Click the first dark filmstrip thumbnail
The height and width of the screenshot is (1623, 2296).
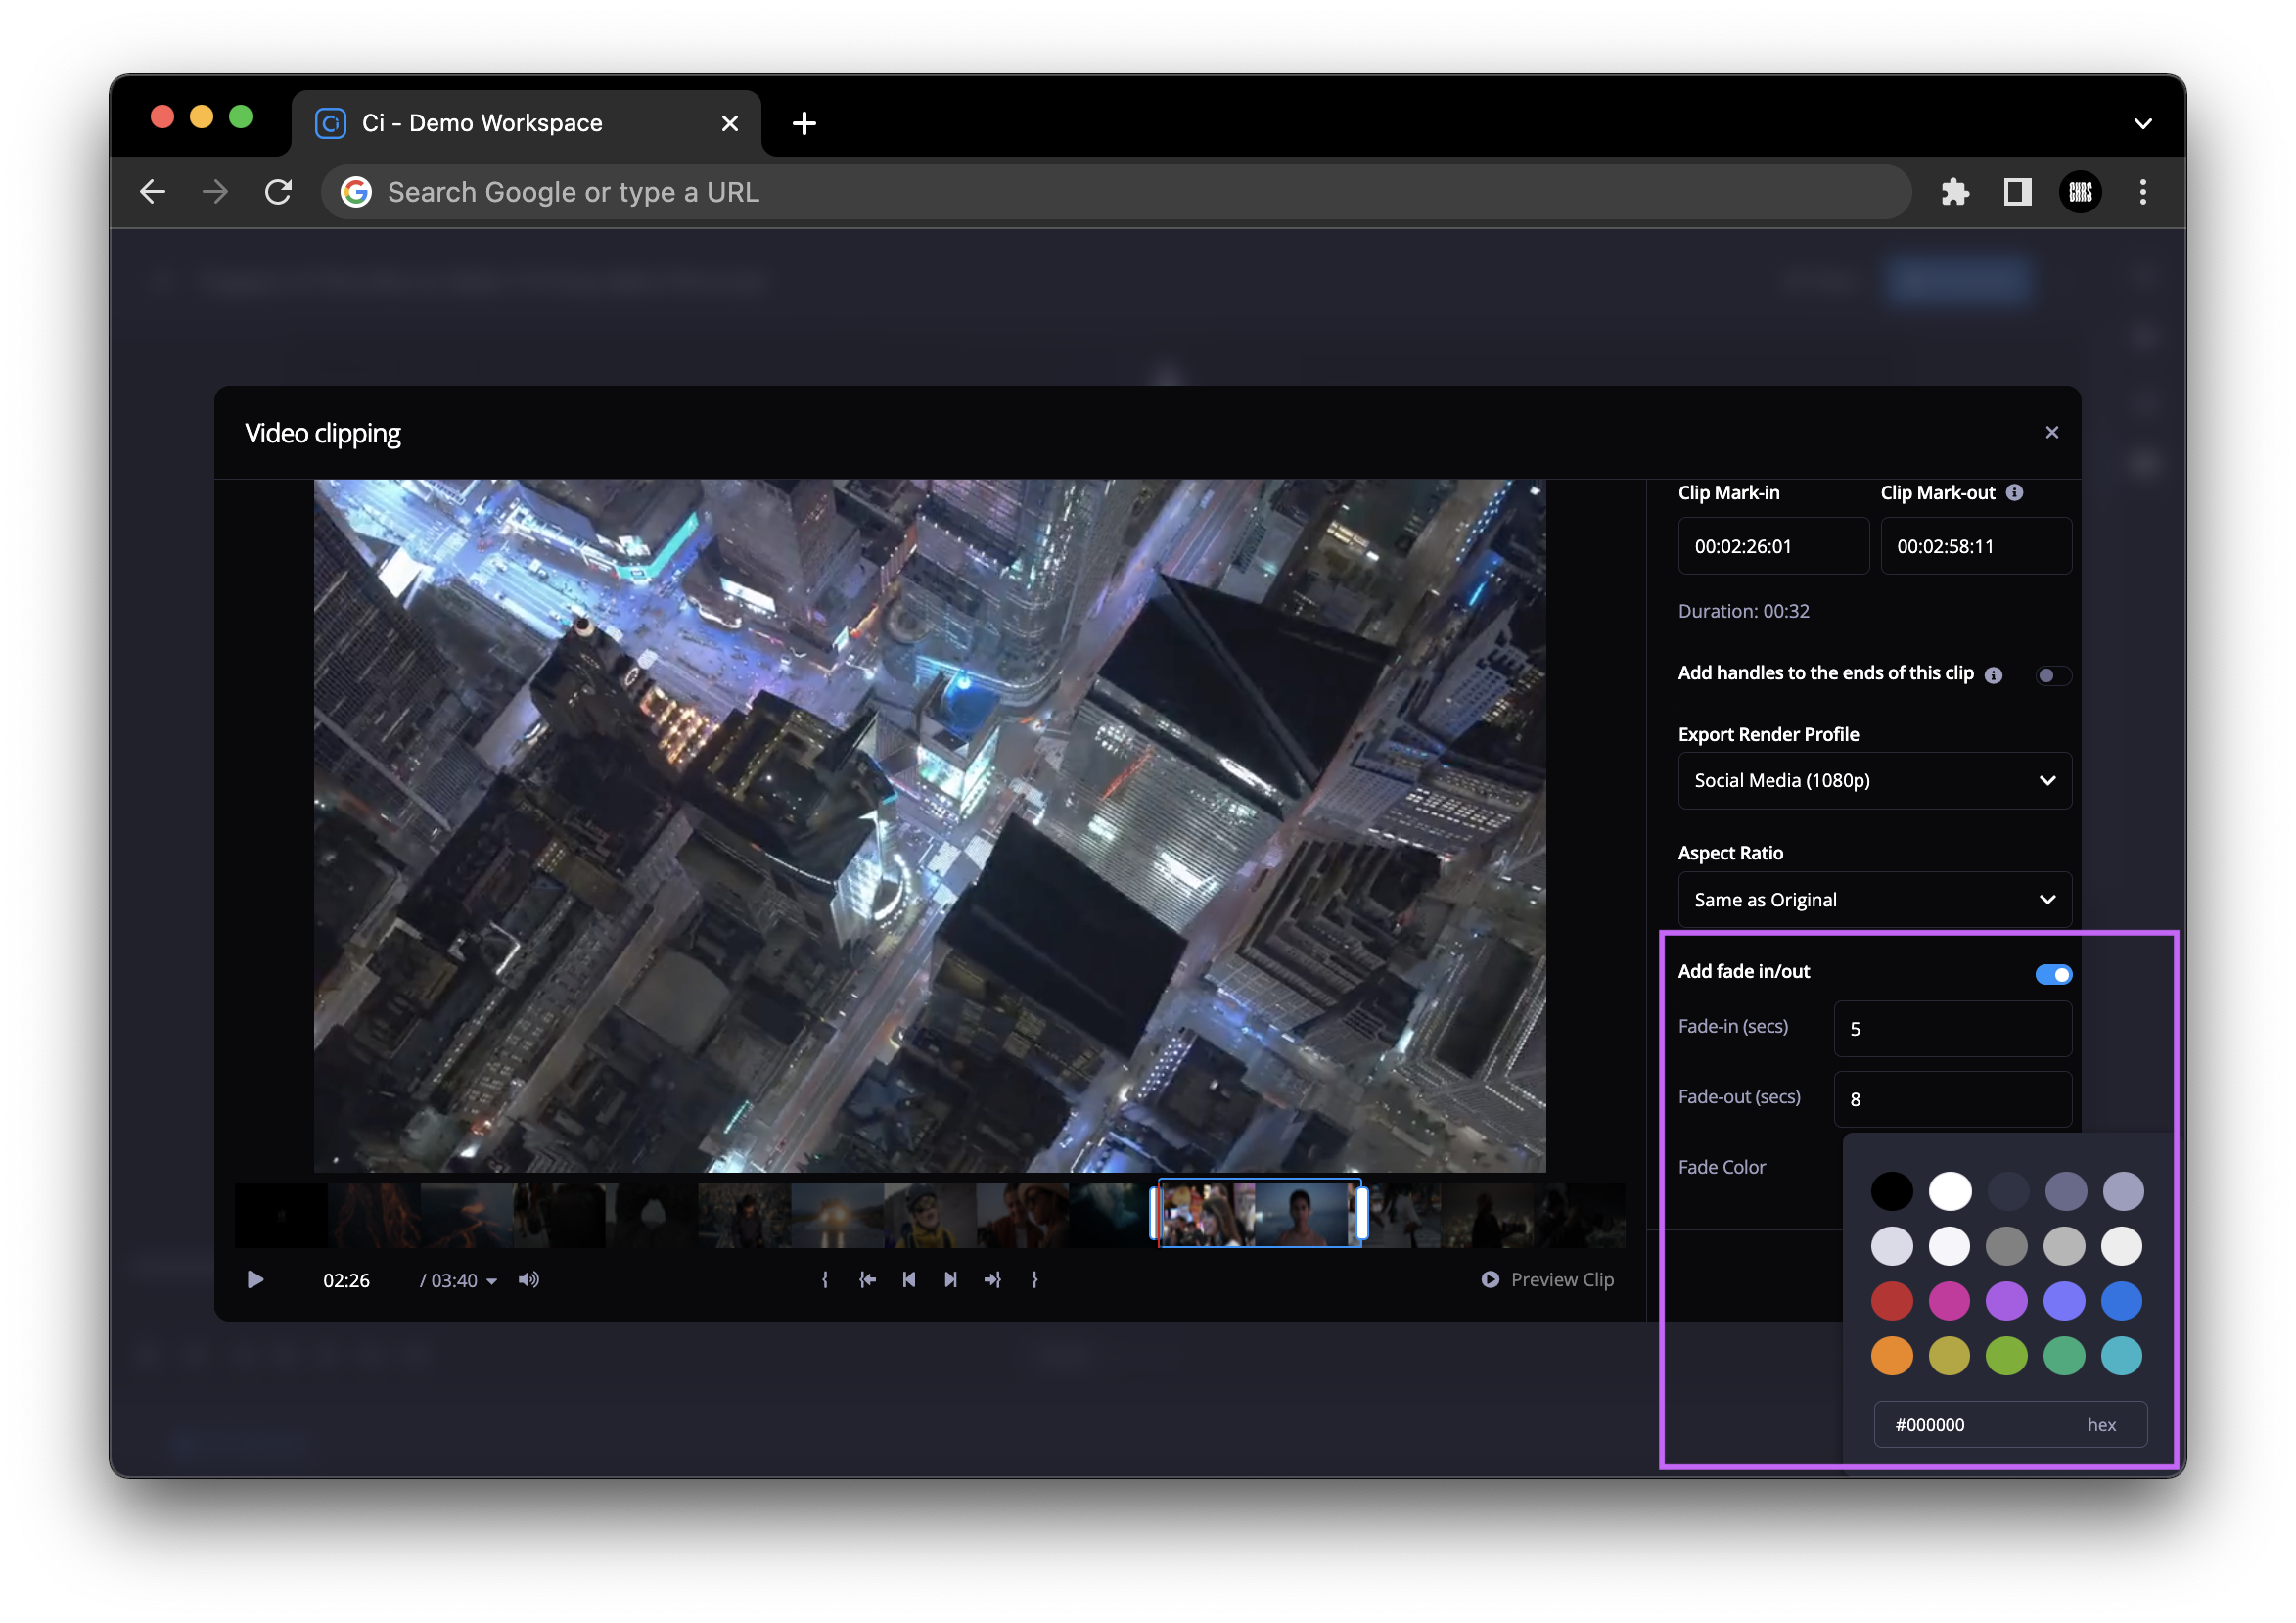pyautogui.click(x=281, y=1215)
